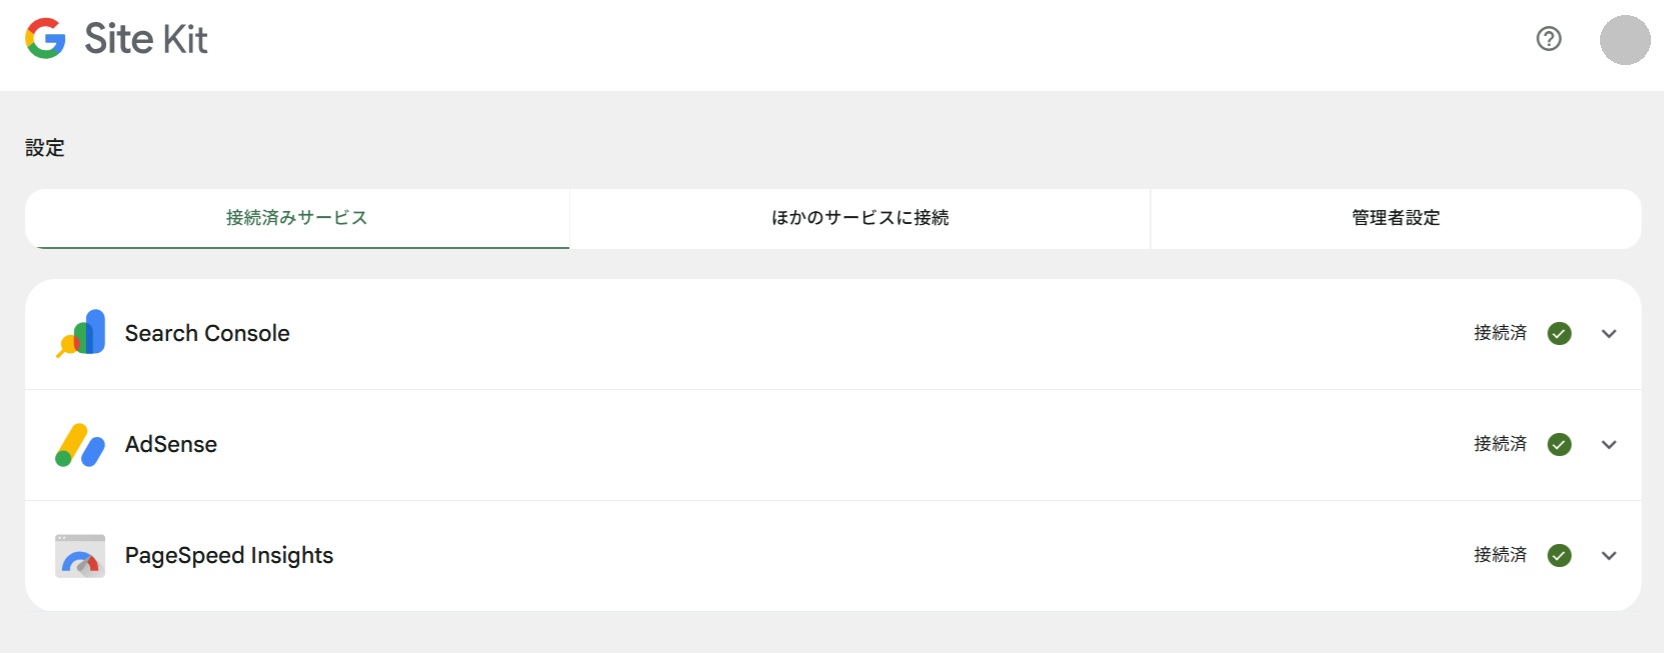Click the Search Console service name

(207, 334)
